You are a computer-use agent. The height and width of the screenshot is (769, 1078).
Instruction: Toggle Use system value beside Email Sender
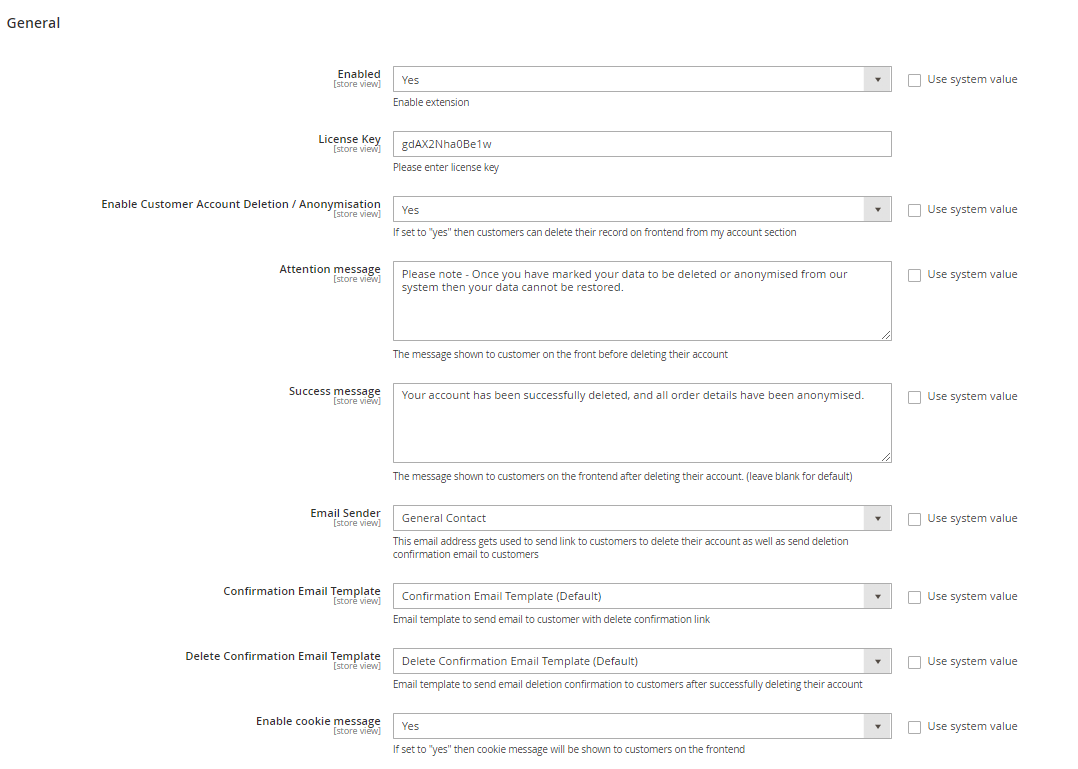coord(914,518)
